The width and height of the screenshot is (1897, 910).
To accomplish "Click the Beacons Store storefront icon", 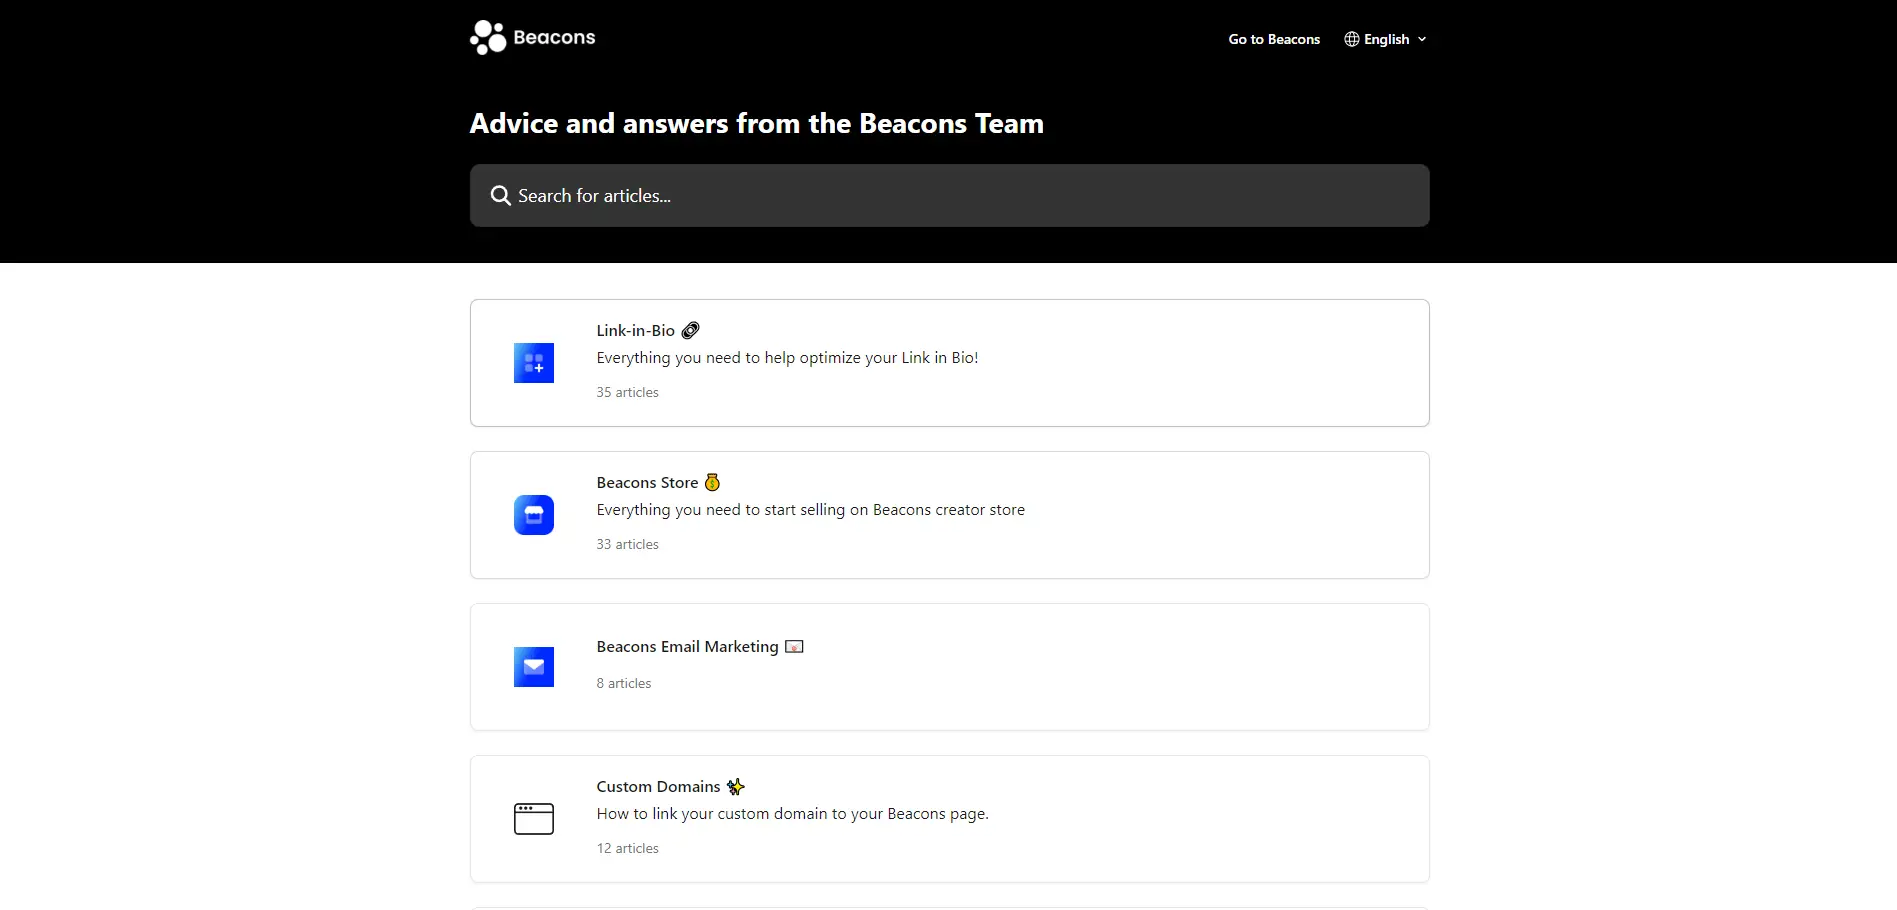I will pyautogui.click(x=534, y=515).
